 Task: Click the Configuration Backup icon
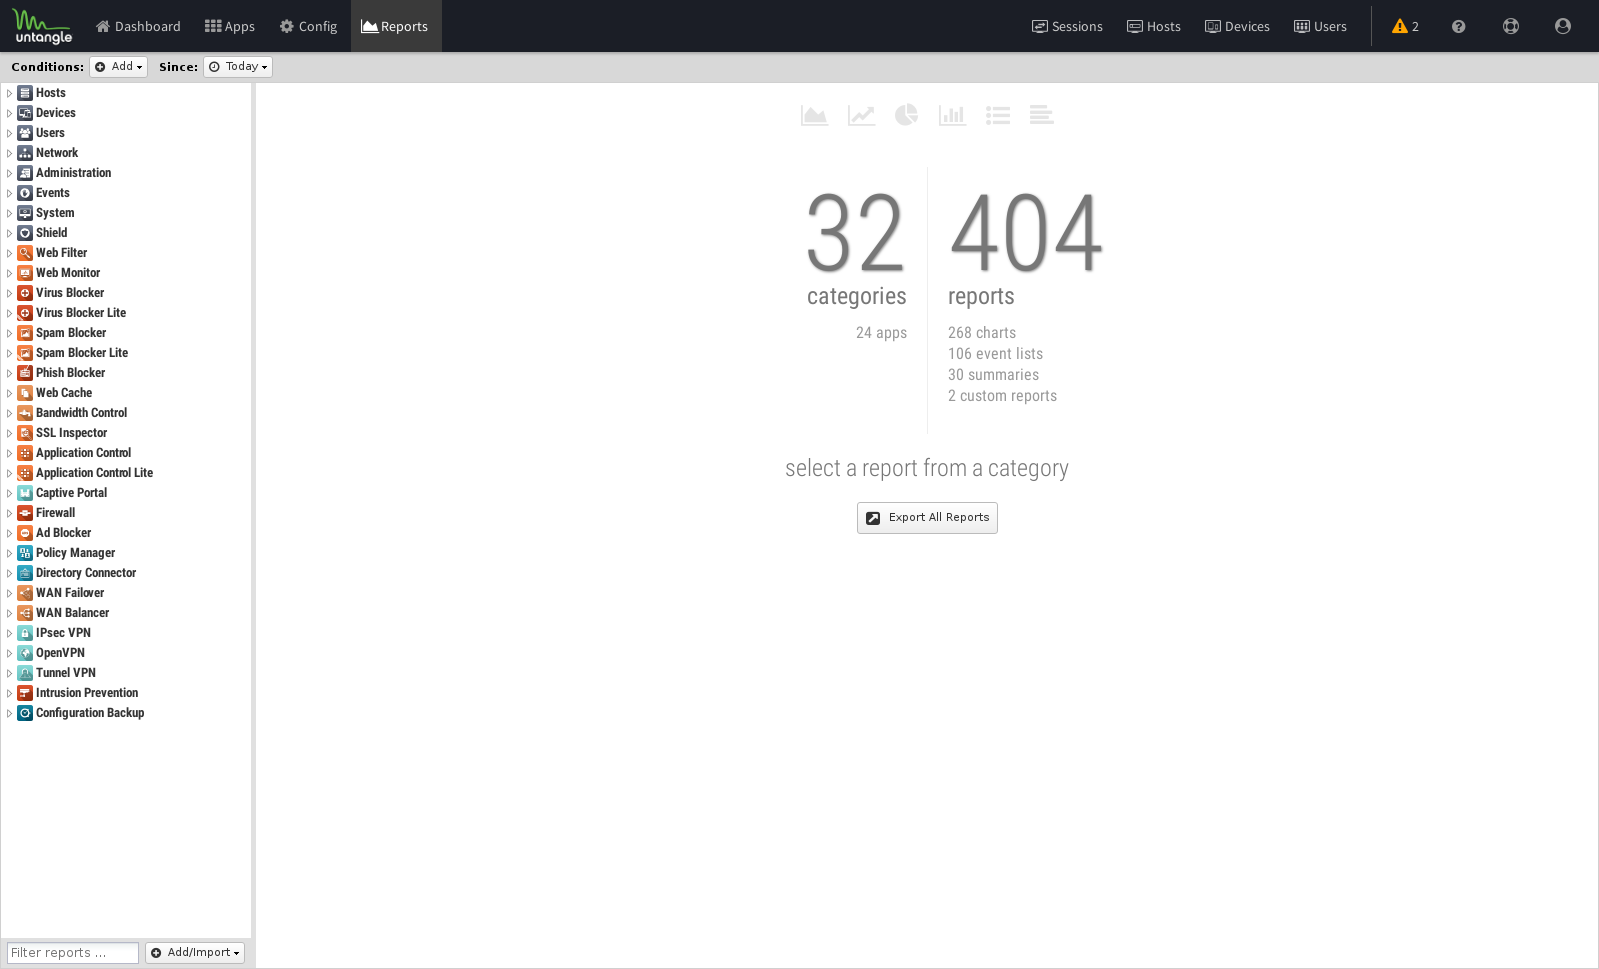coord(25,713)
